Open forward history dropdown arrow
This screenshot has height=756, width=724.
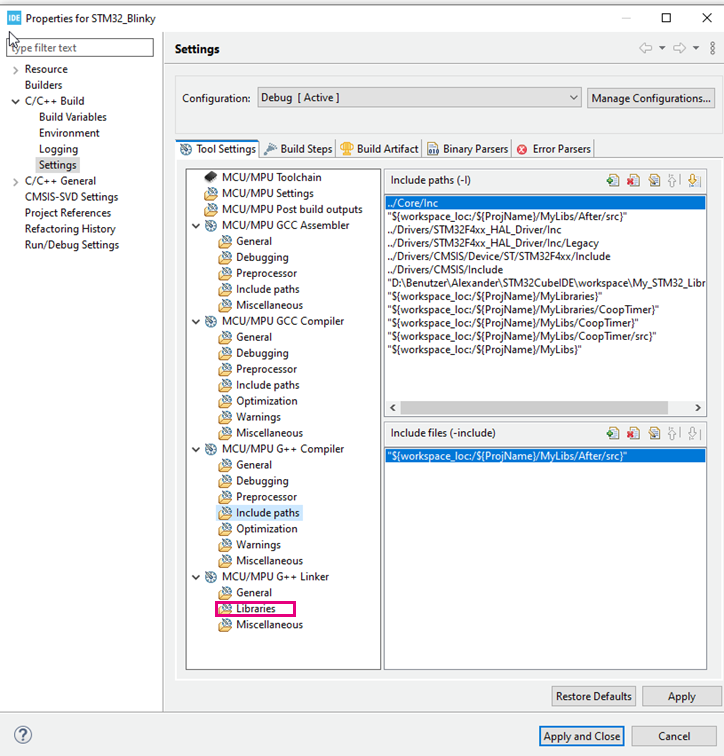(x=696, y=48)
